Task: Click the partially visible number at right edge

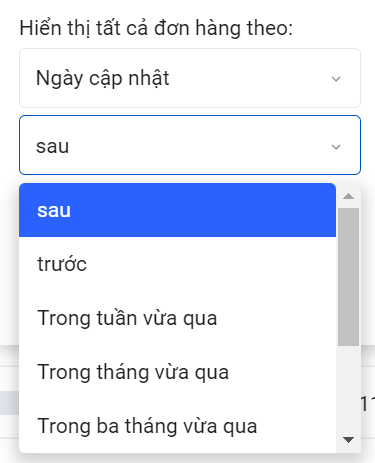Action: click(x=368, y=403)
